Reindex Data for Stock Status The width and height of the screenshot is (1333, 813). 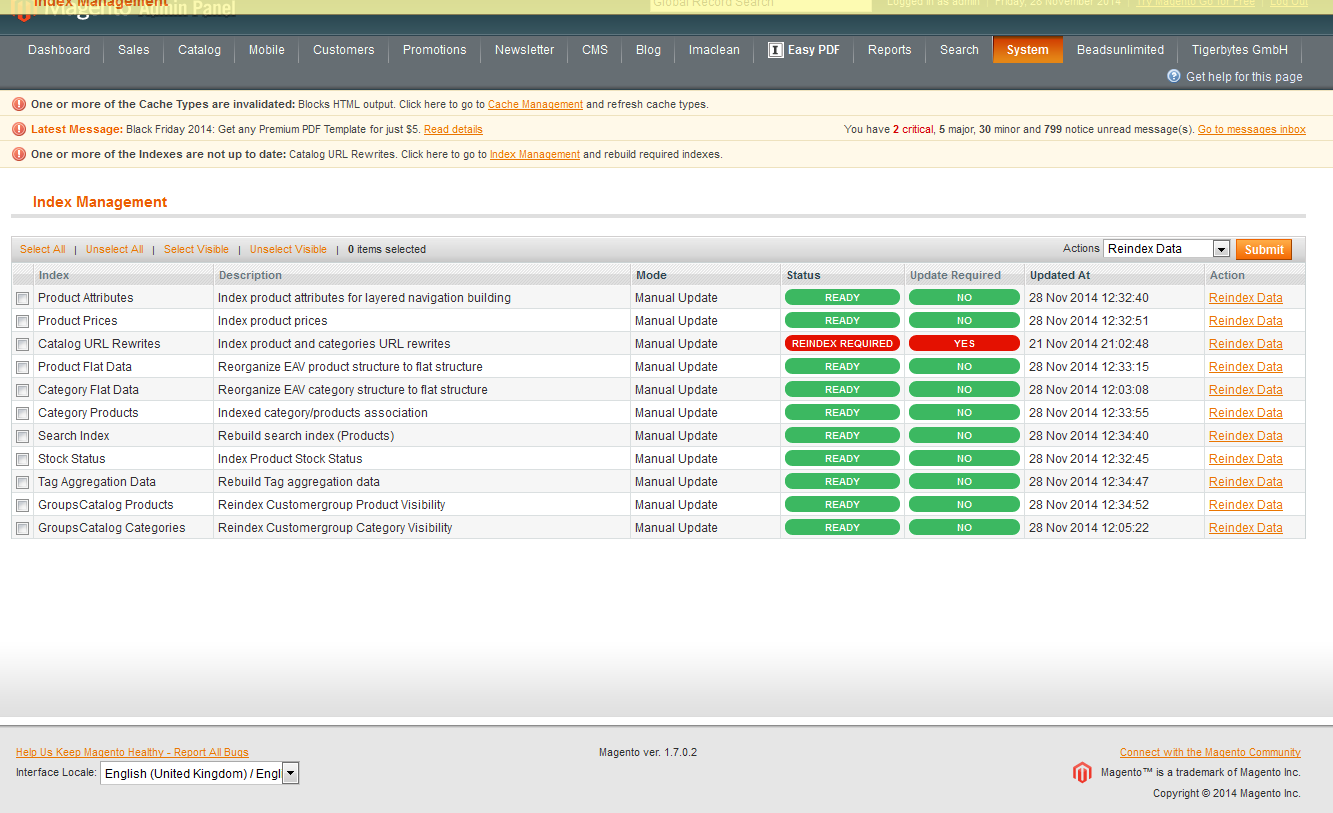coord(1245,459)
